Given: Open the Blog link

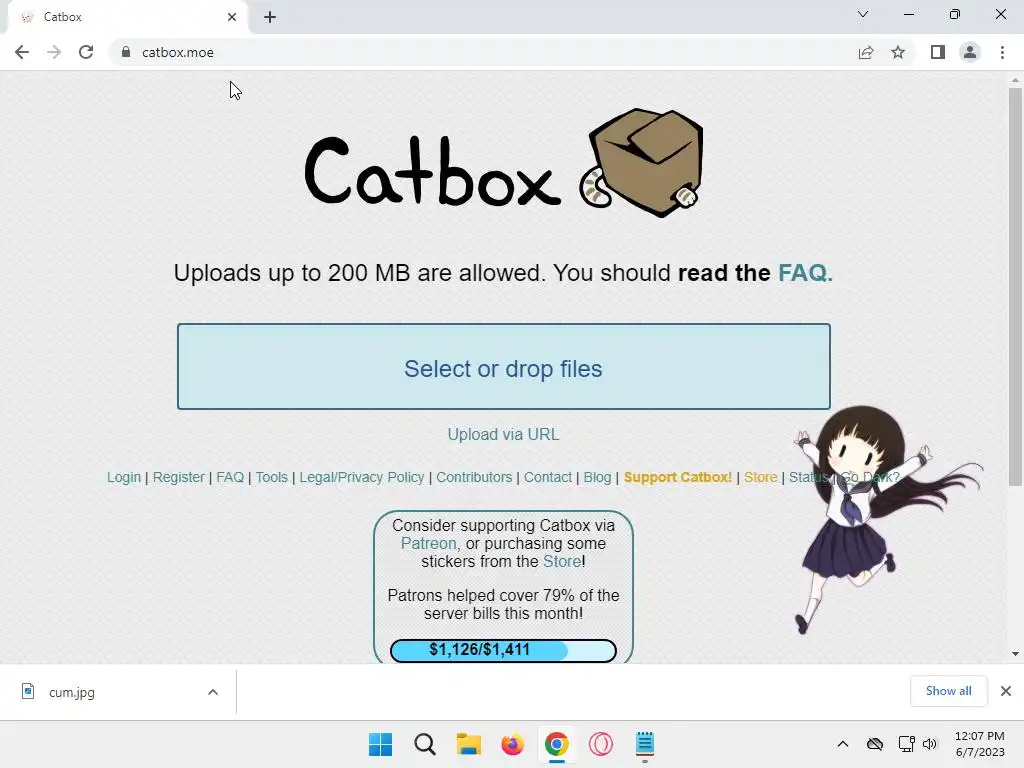Looking at the screenshot, I should [598, 477].
